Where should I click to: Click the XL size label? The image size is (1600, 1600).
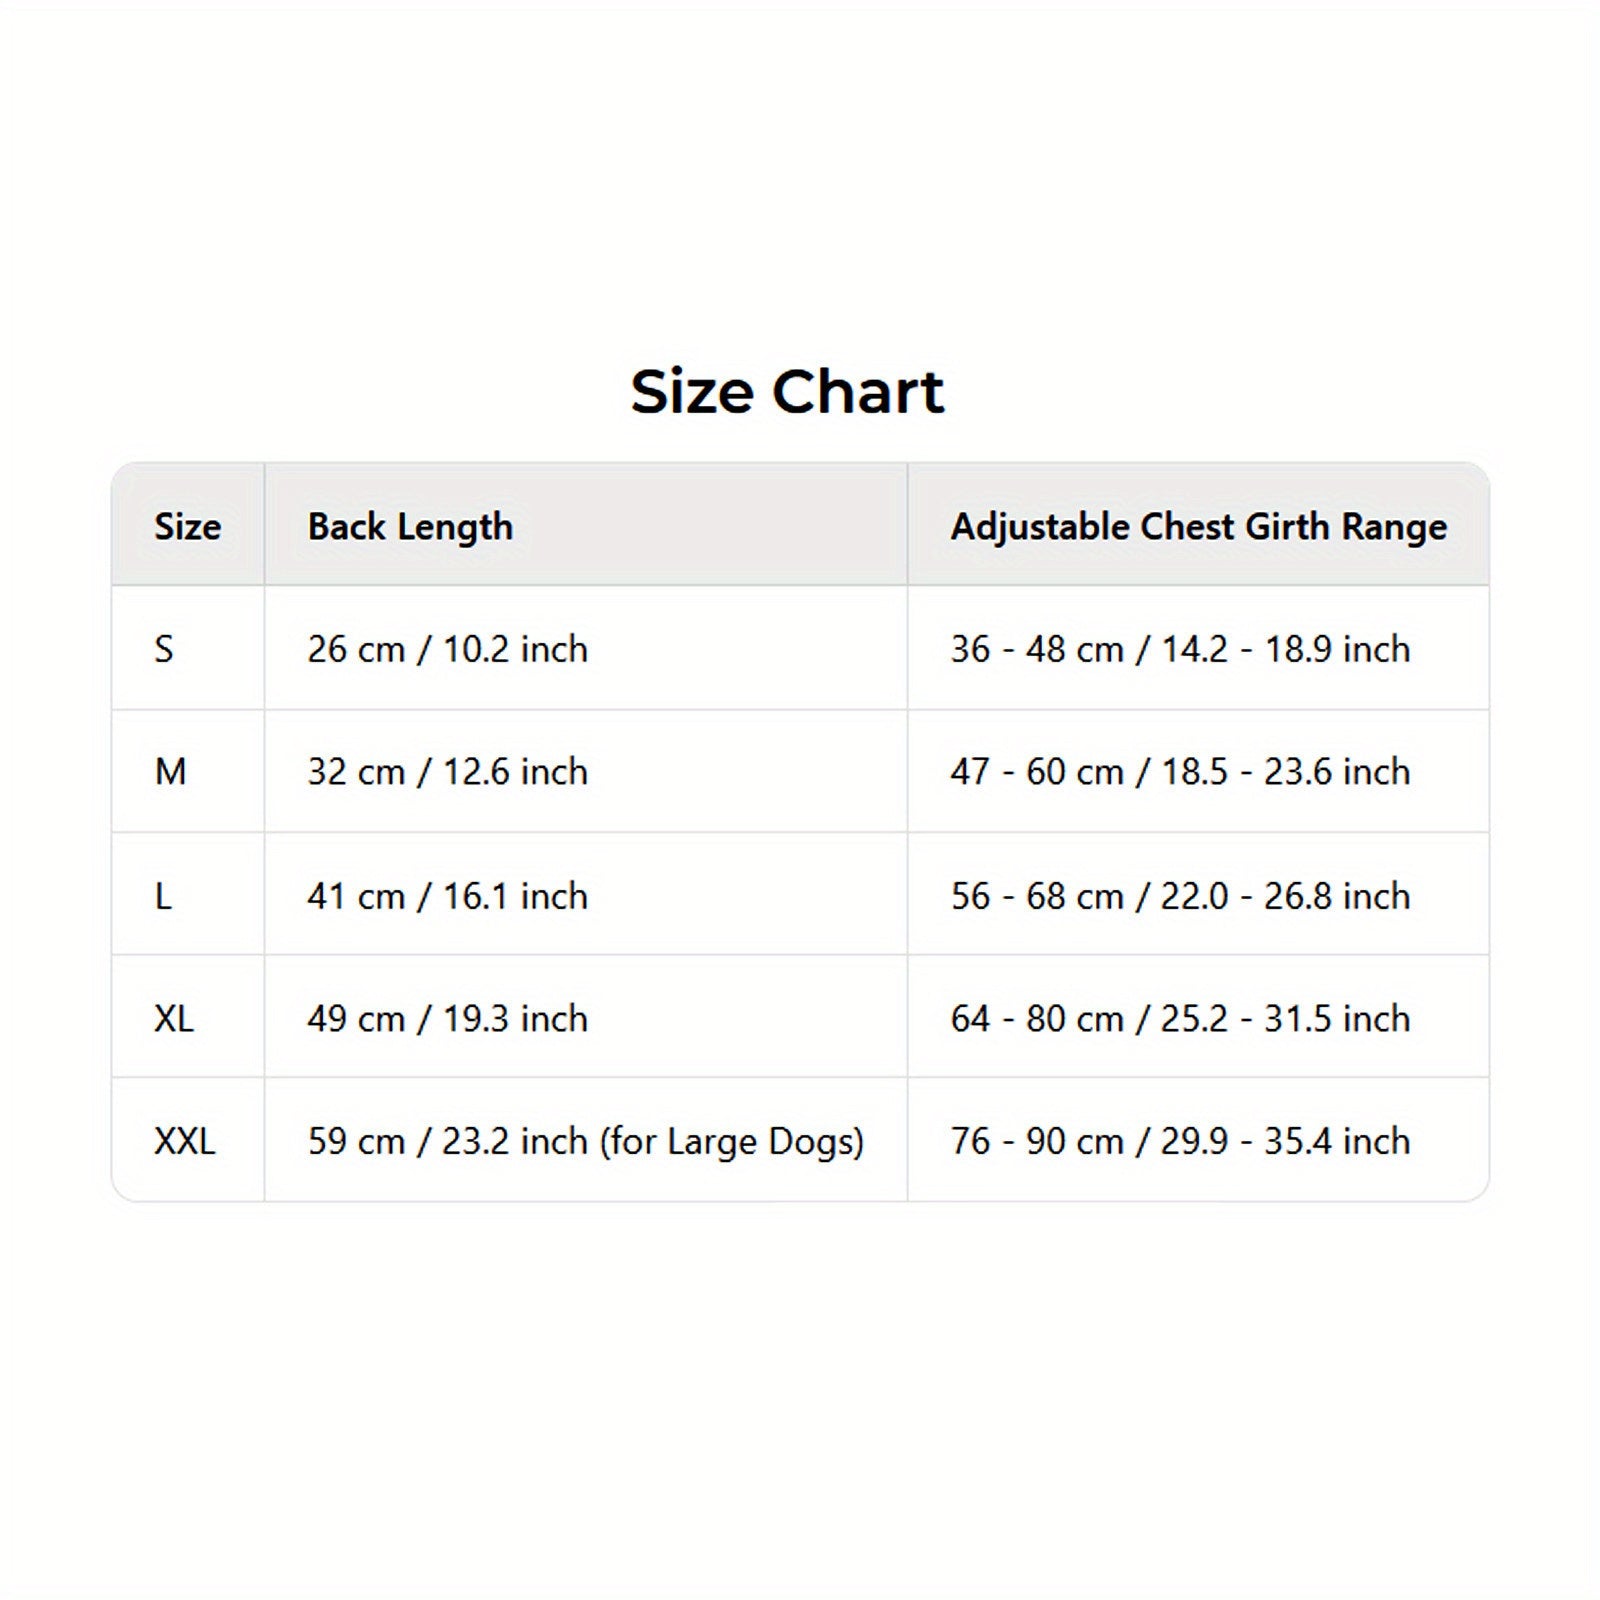(x=174, y=1019)
